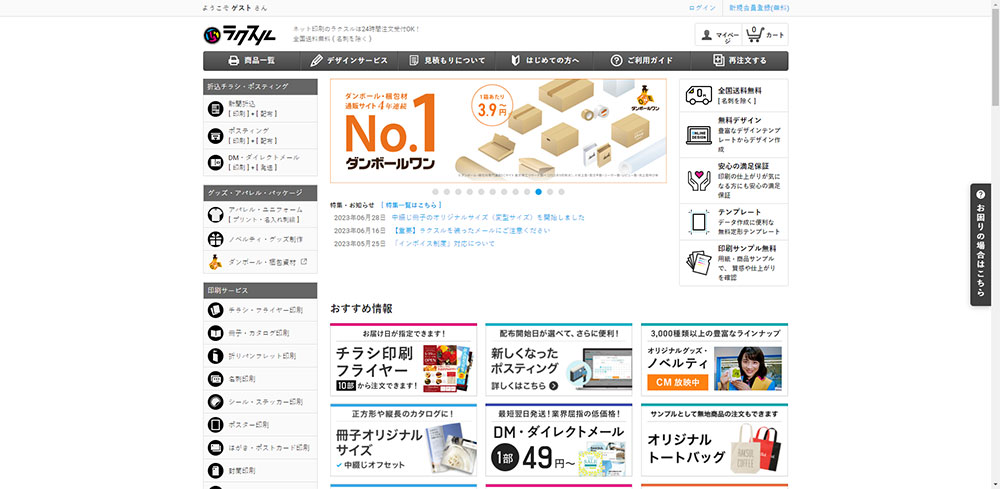Click beginner mark icon はじめての方へ
This screenshot has height=489, width=1000.
click(515, 61)
